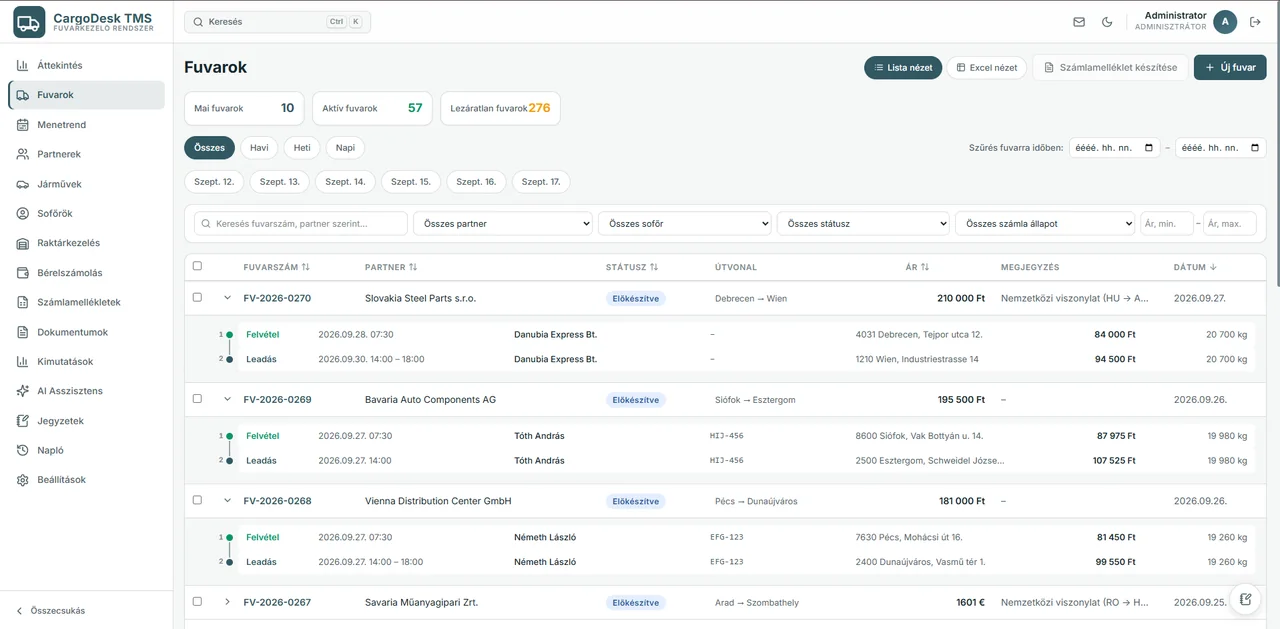Select the Szept. 14. date chip
Image resolution: width=1280 pixels, height=629 pixels.
click(345, 182)
